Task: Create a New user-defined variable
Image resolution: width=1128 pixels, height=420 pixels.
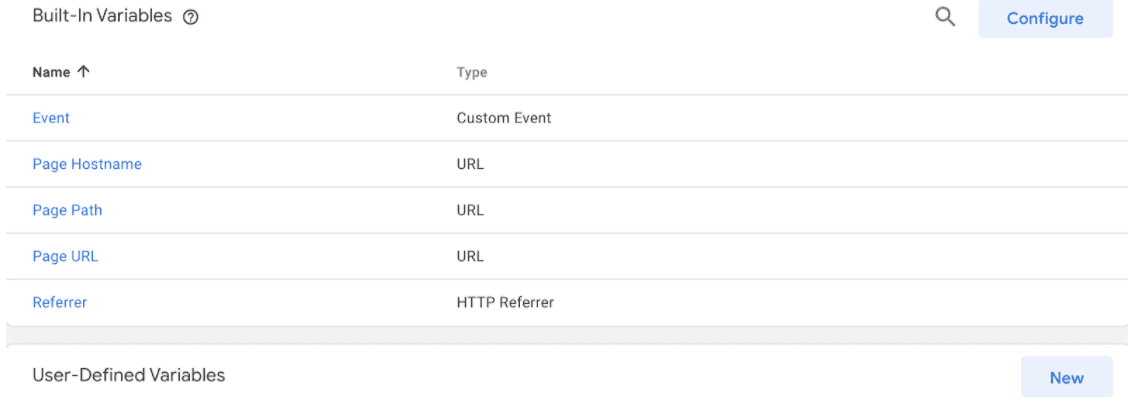Action: pos(1066,377)
